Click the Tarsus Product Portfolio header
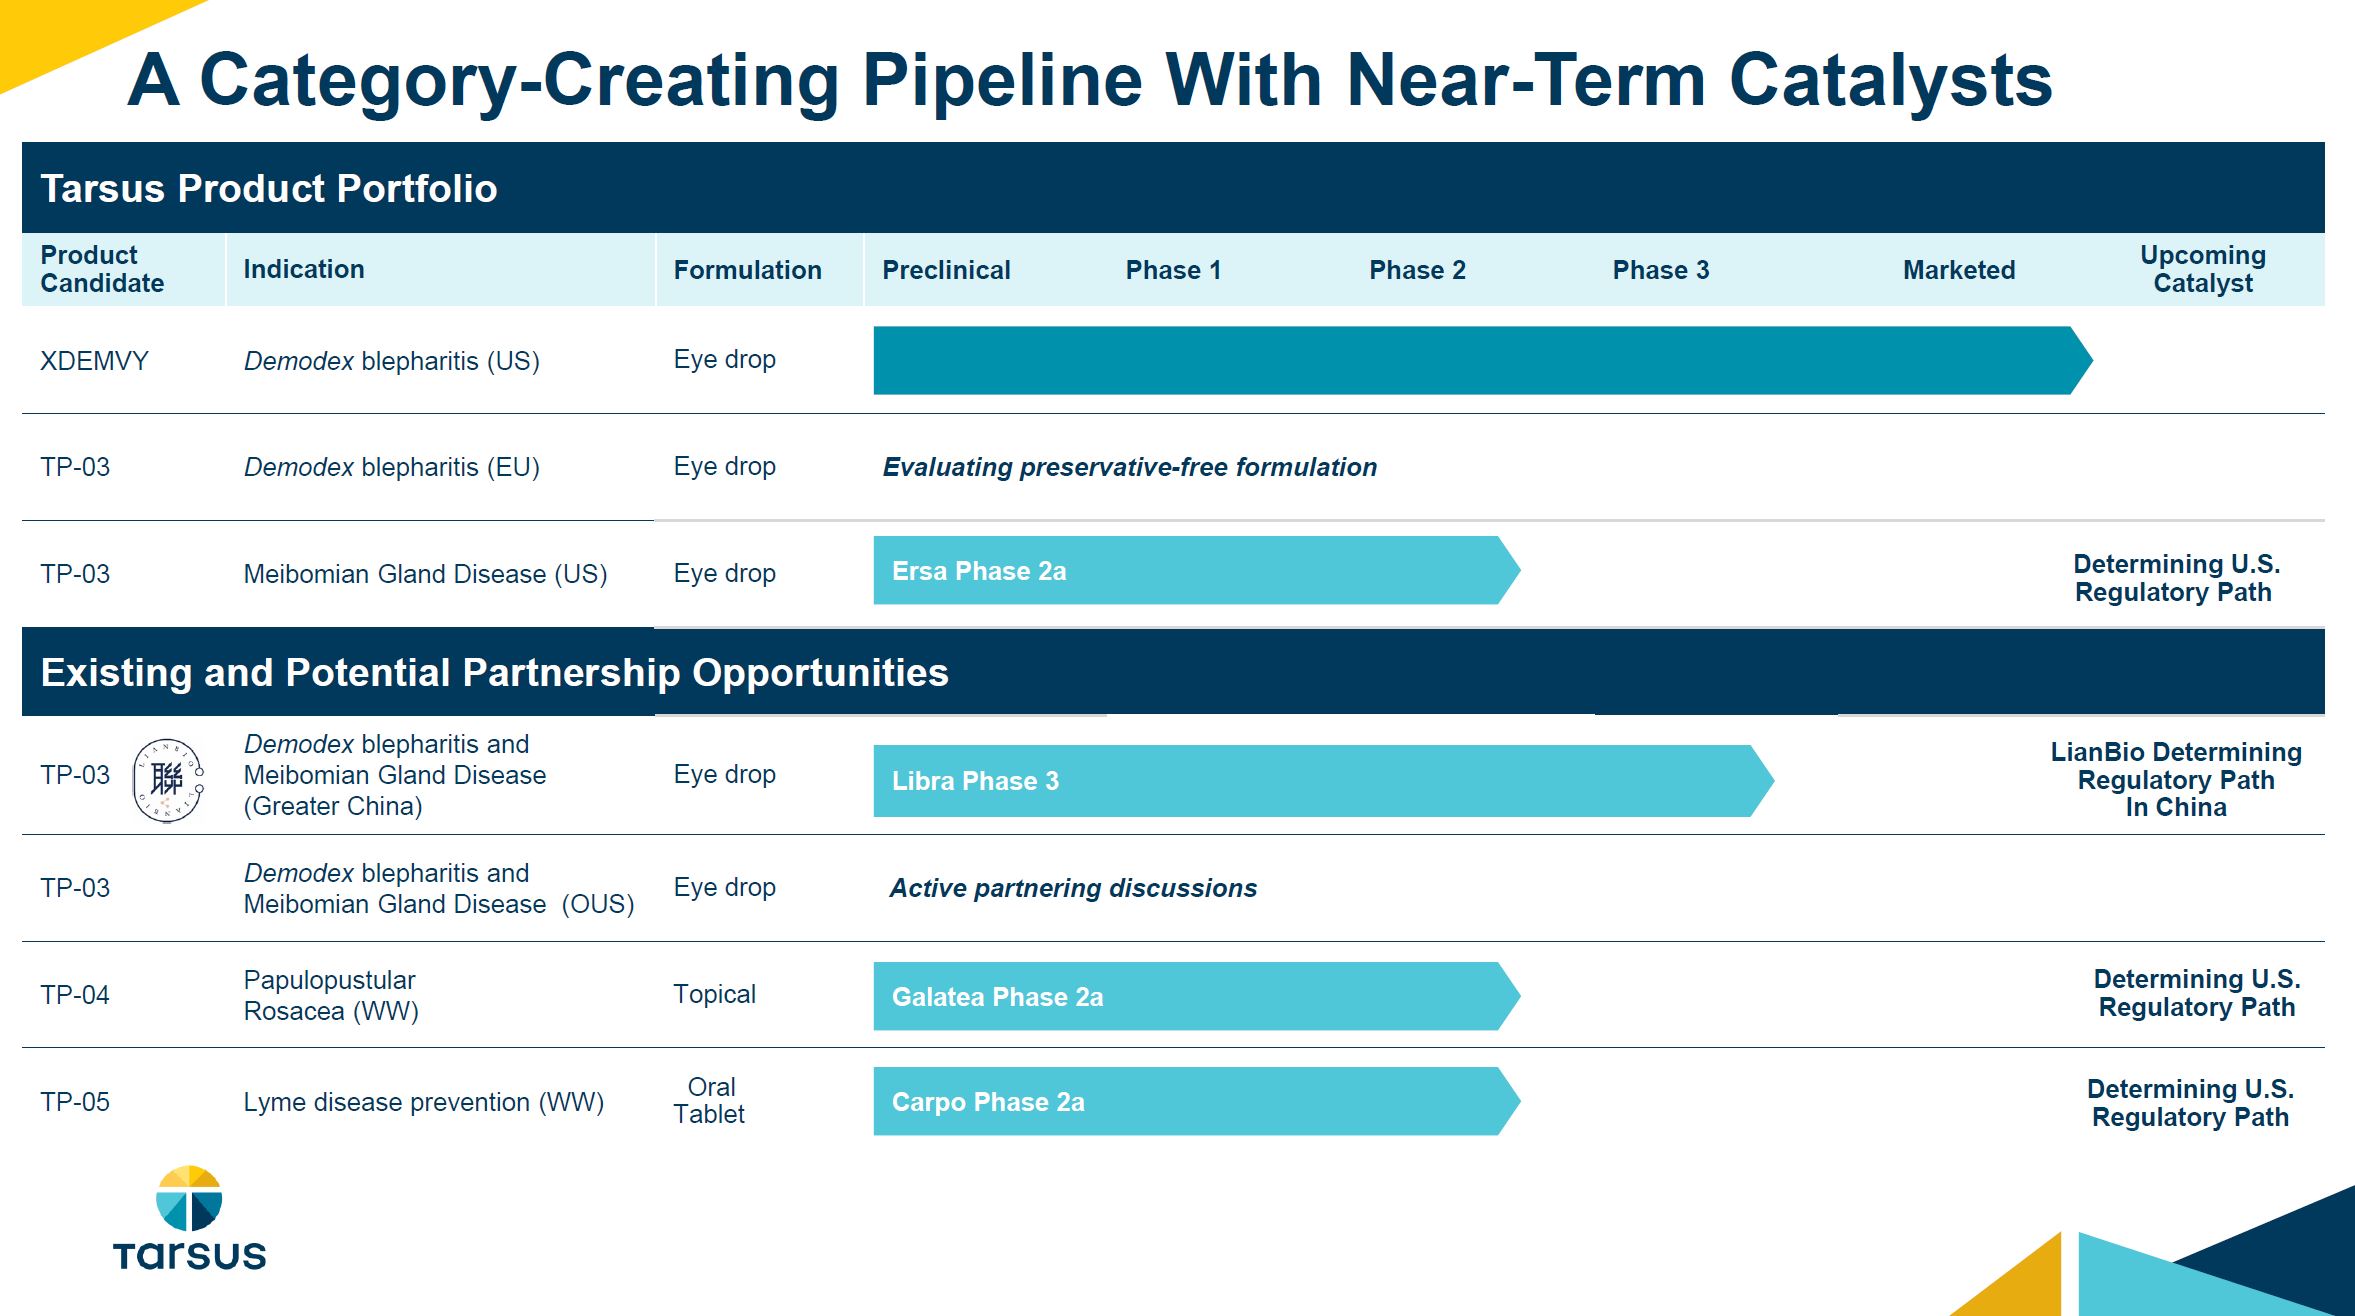The width and height of the screenshot is (2355, 1316). point(269,189)
